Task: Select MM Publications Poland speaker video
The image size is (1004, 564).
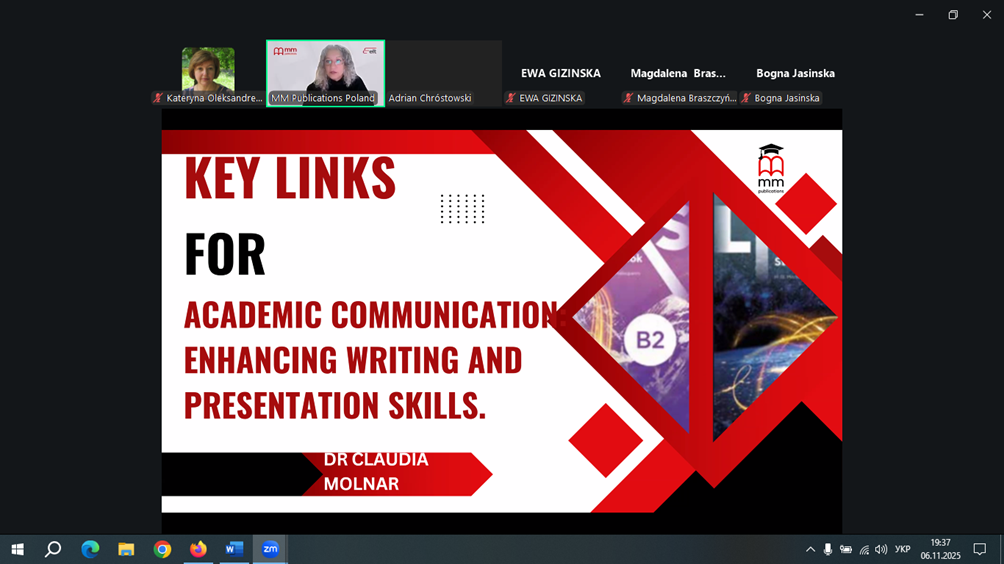Action: 325,72
